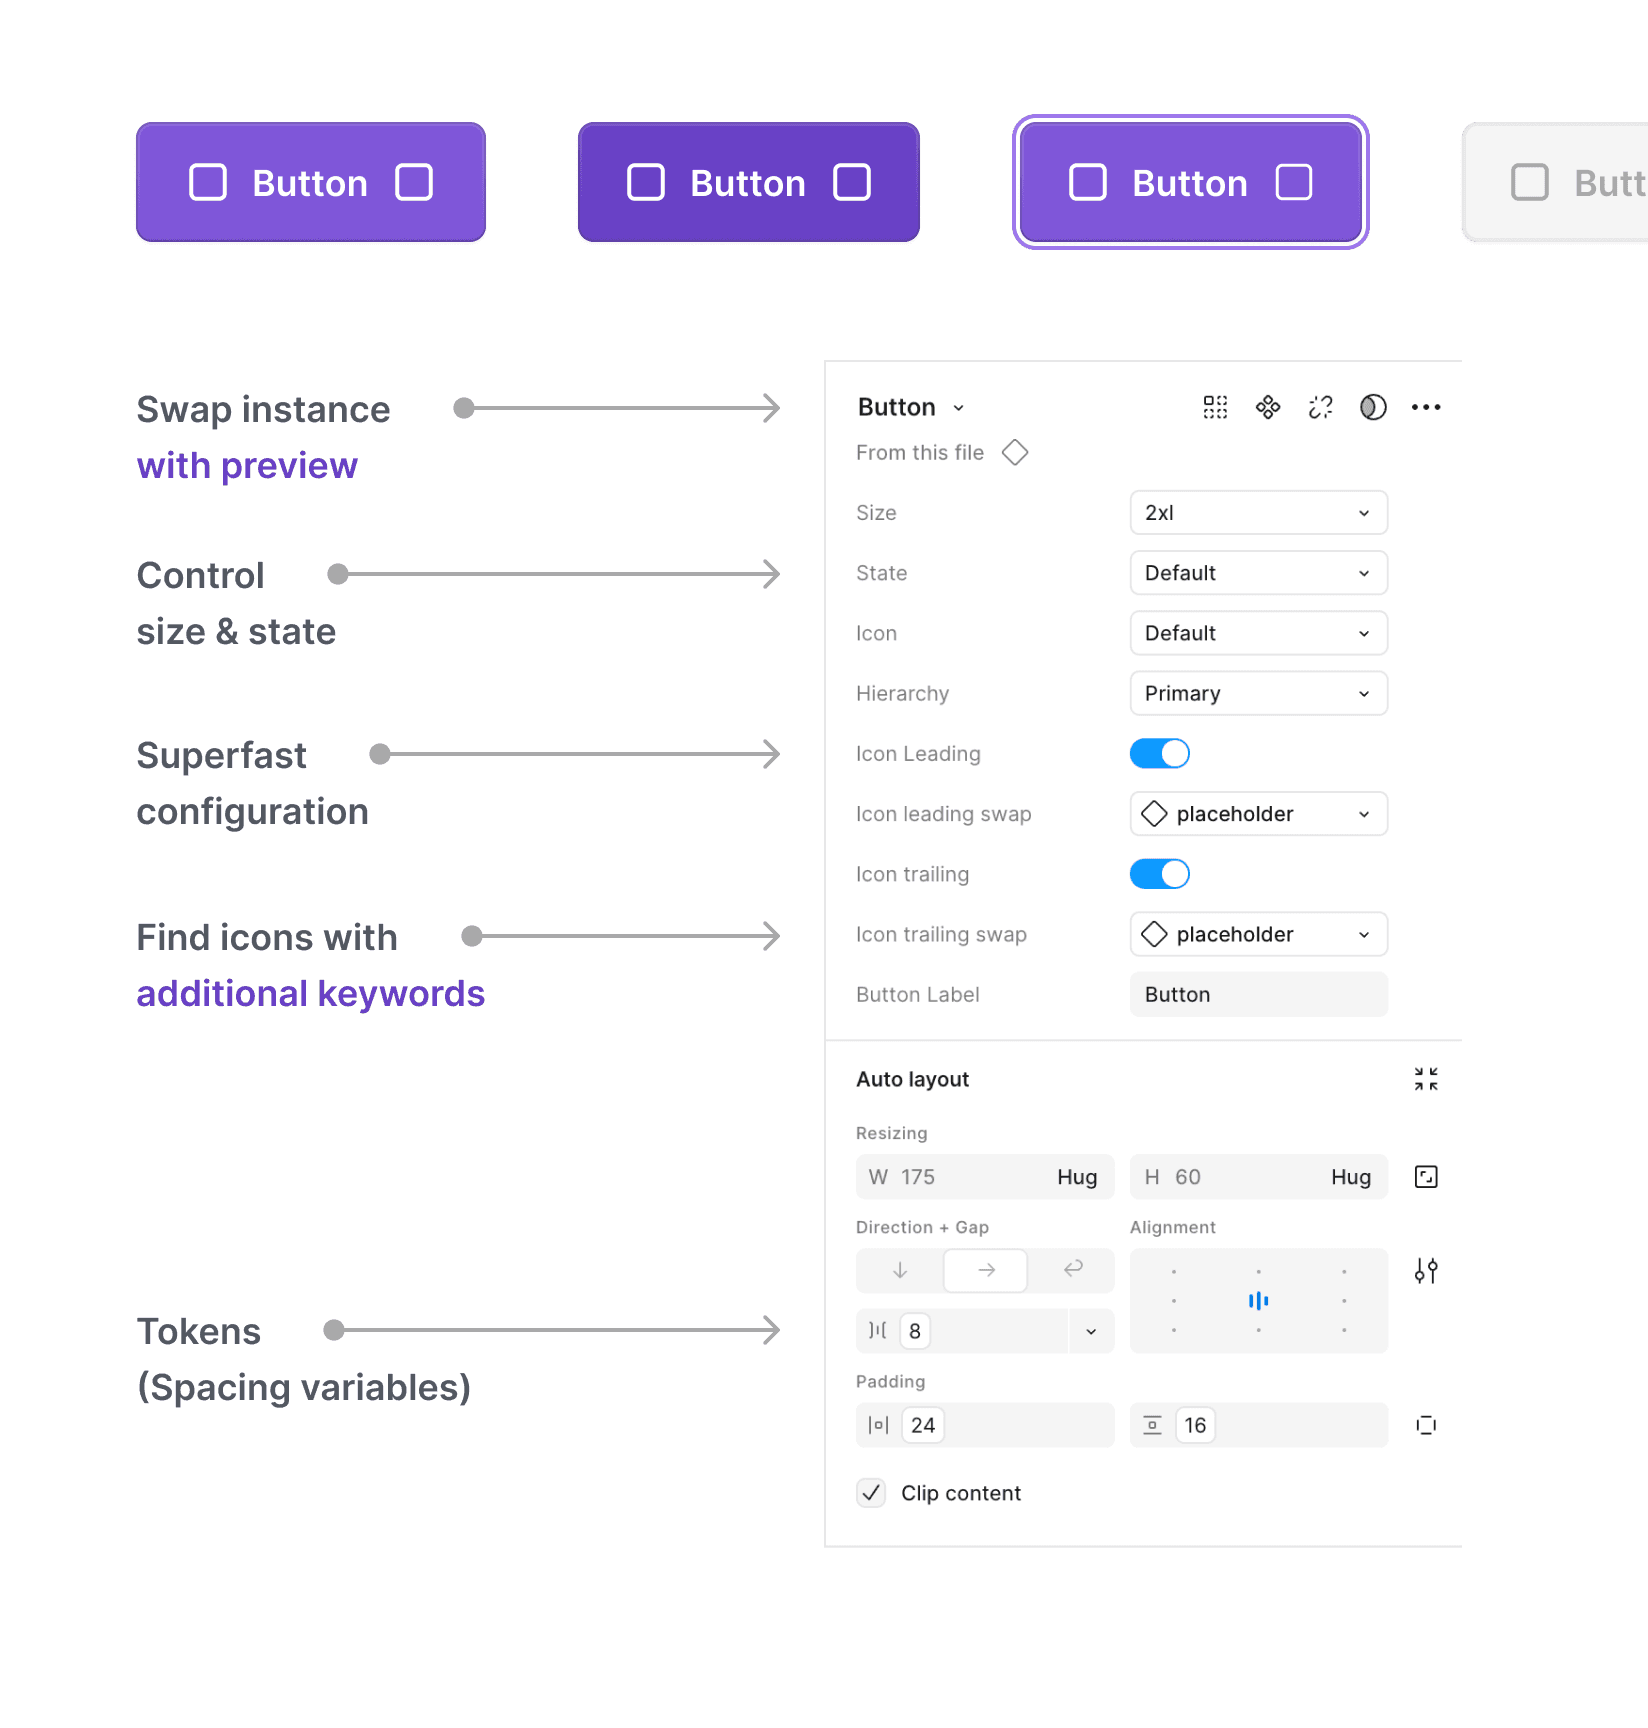Click the half-circle appearance mode icon

(1373, 407)
